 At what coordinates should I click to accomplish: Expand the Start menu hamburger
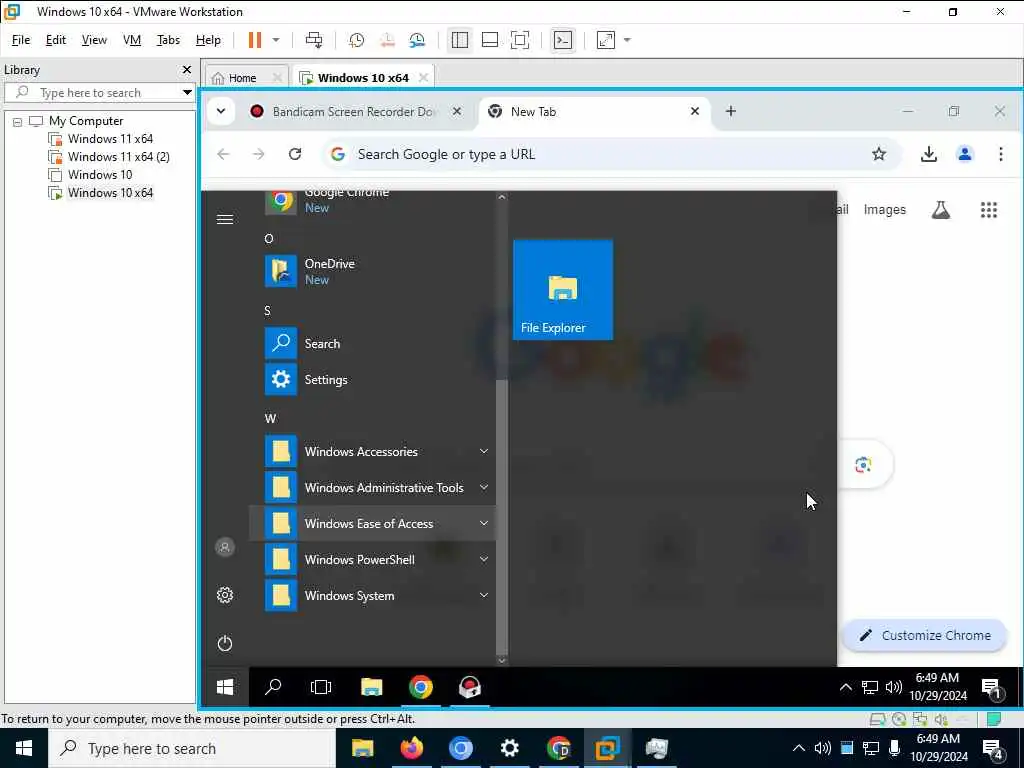click(225, 219)
